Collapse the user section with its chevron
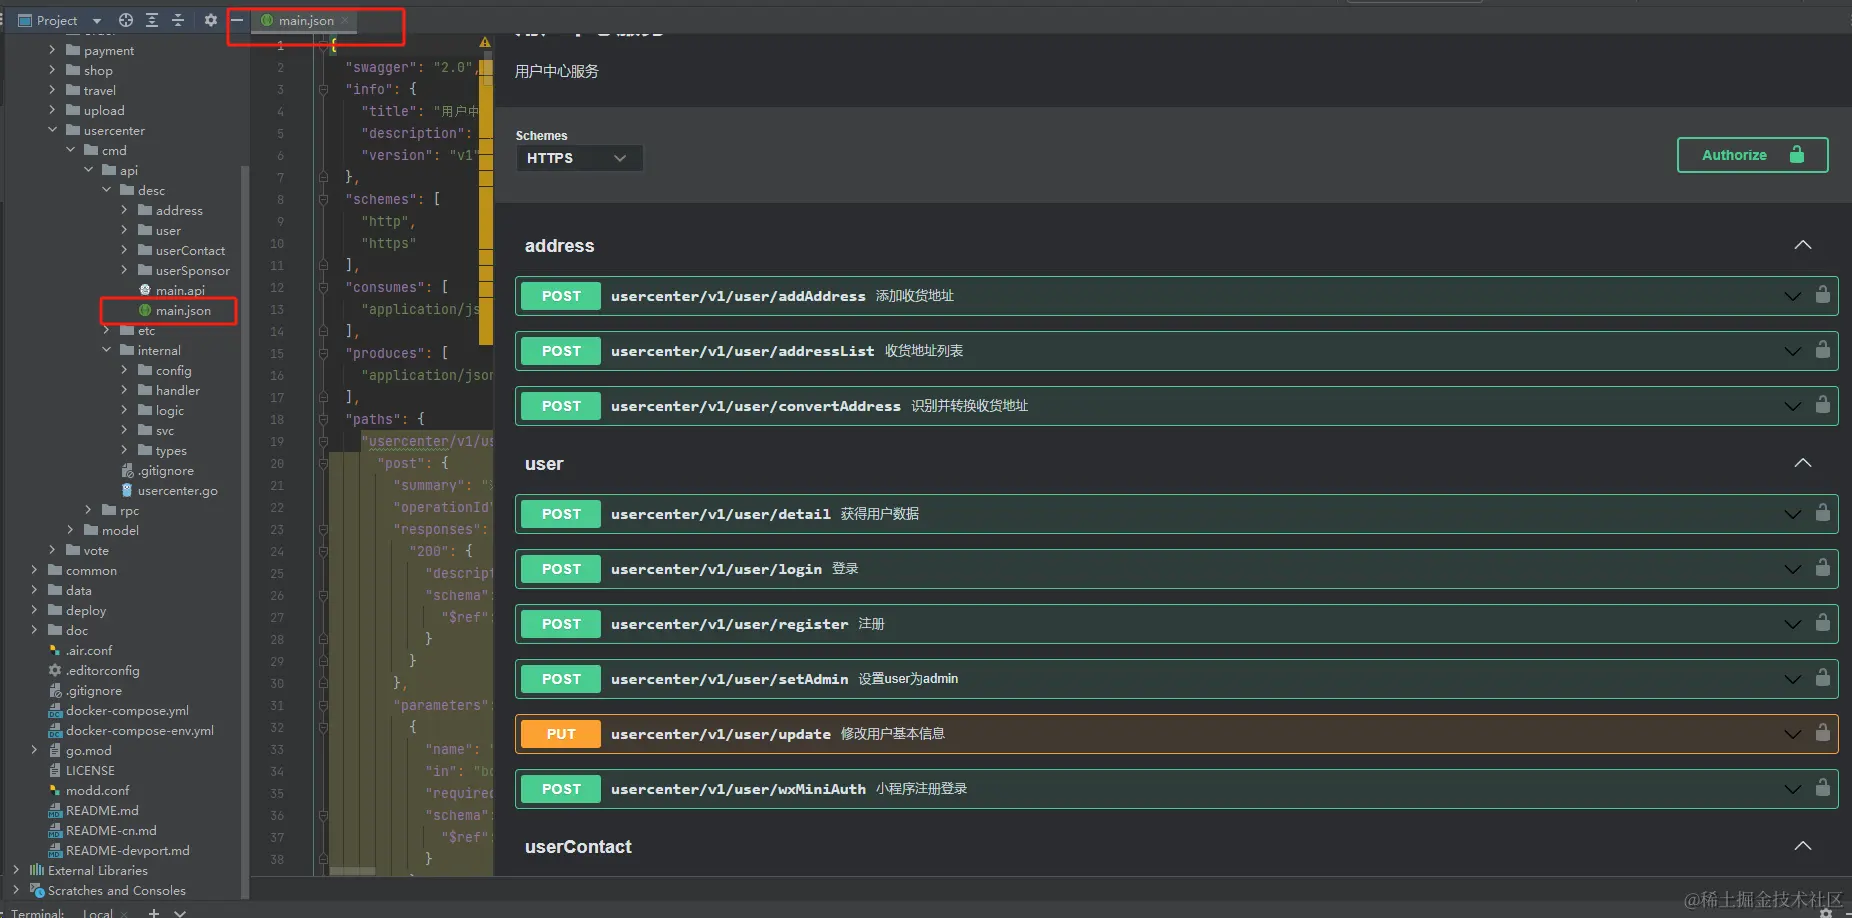1852x918 pixels. coord(1803,463)
